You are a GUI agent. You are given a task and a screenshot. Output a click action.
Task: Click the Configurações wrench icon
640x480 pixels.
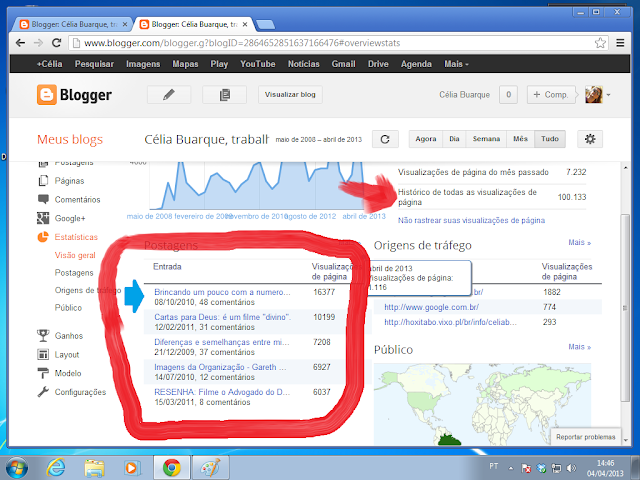pyautogui.click(x=43, y=392)
